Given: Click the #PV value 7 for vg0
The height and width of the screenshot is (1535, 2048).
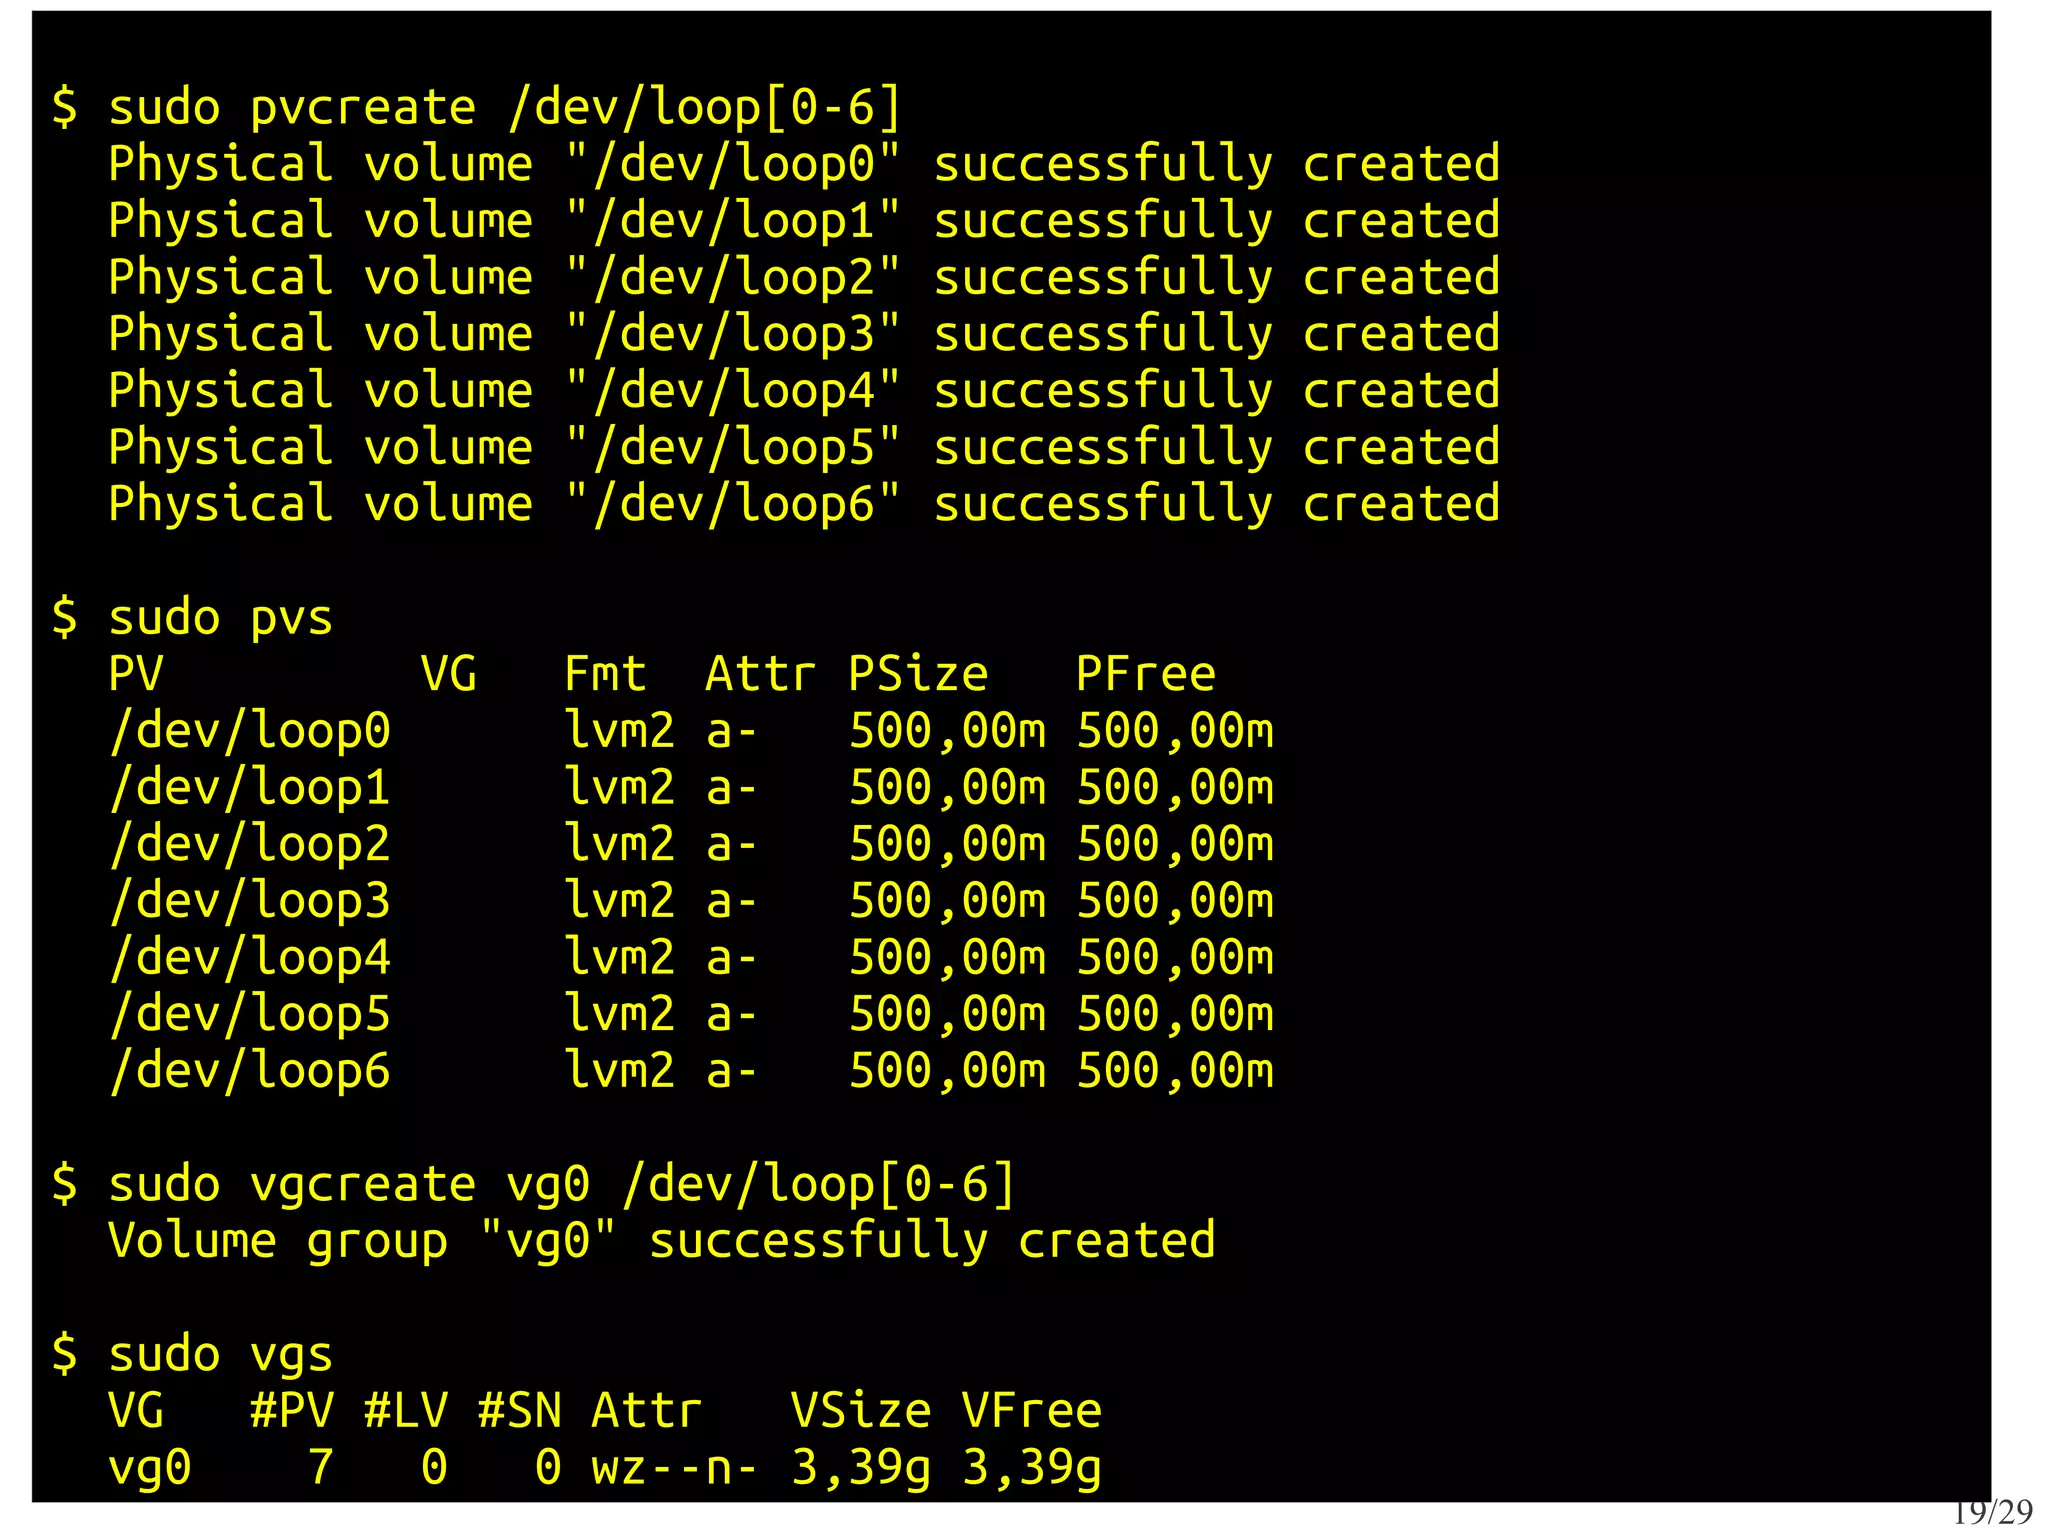Looking at the screenshot, I should click(320, 1467).
